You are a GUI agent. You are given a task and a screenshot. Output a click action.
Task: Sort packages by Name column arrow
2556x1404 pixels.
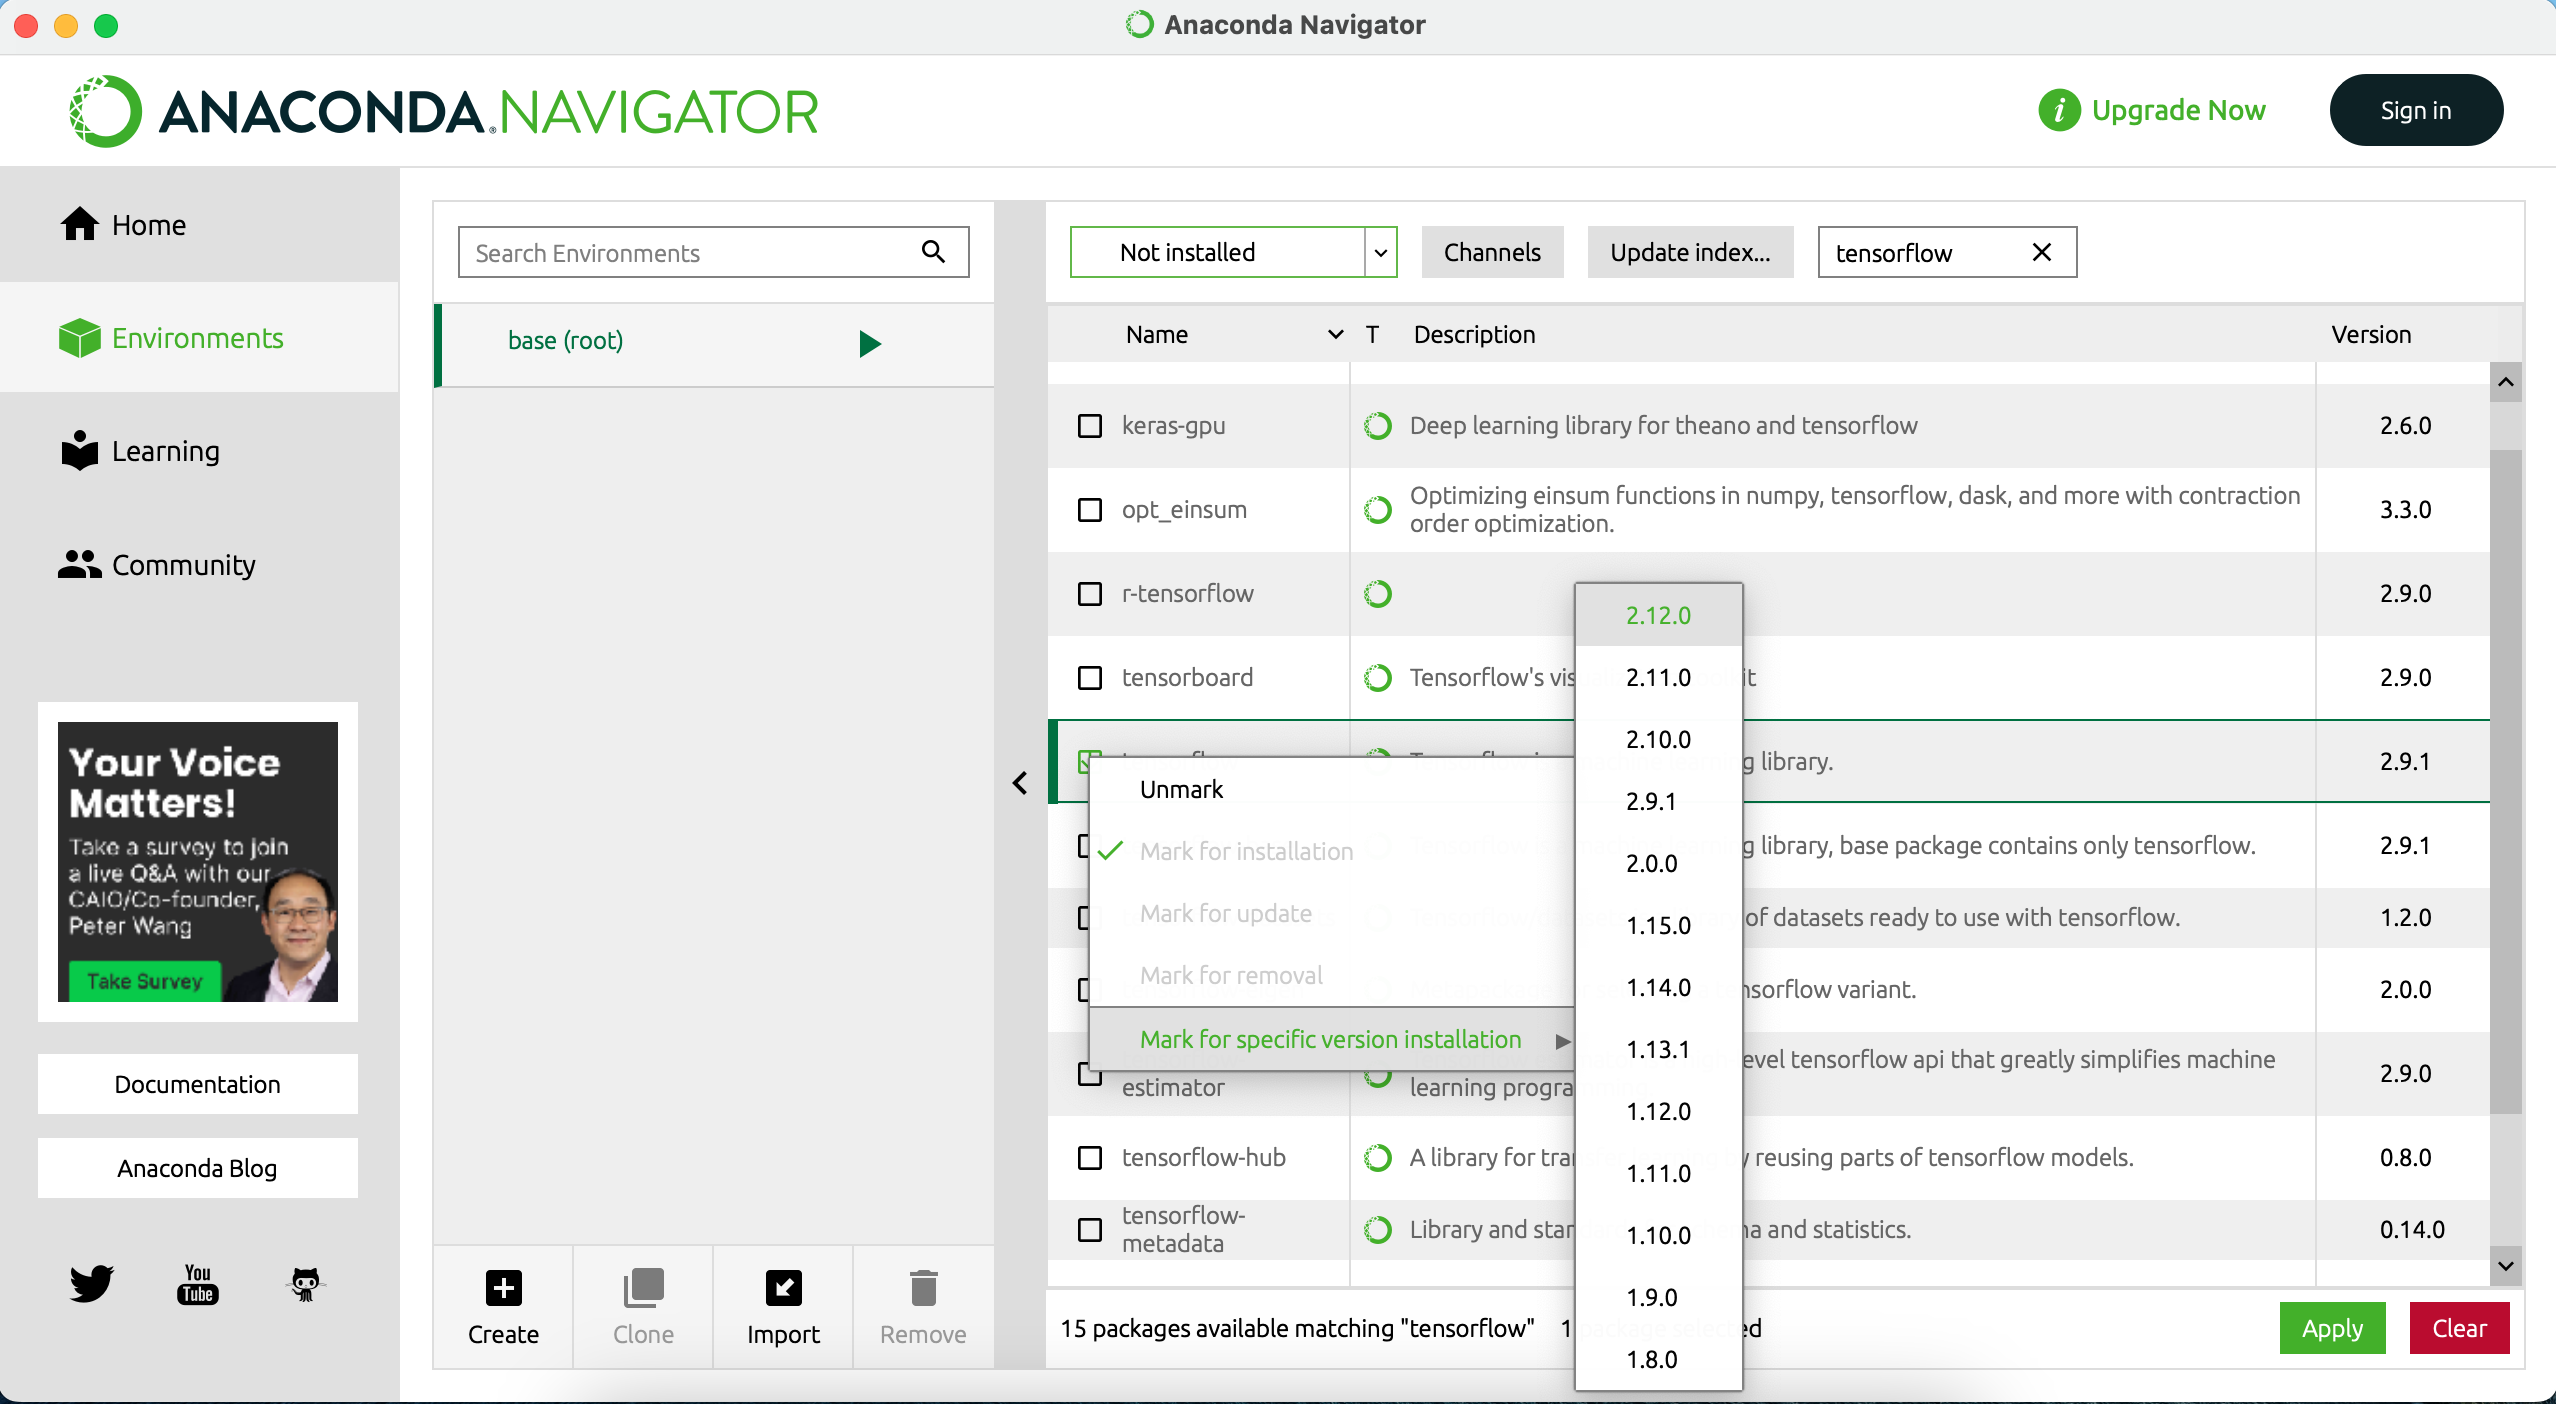click(x=1335, y=334)
